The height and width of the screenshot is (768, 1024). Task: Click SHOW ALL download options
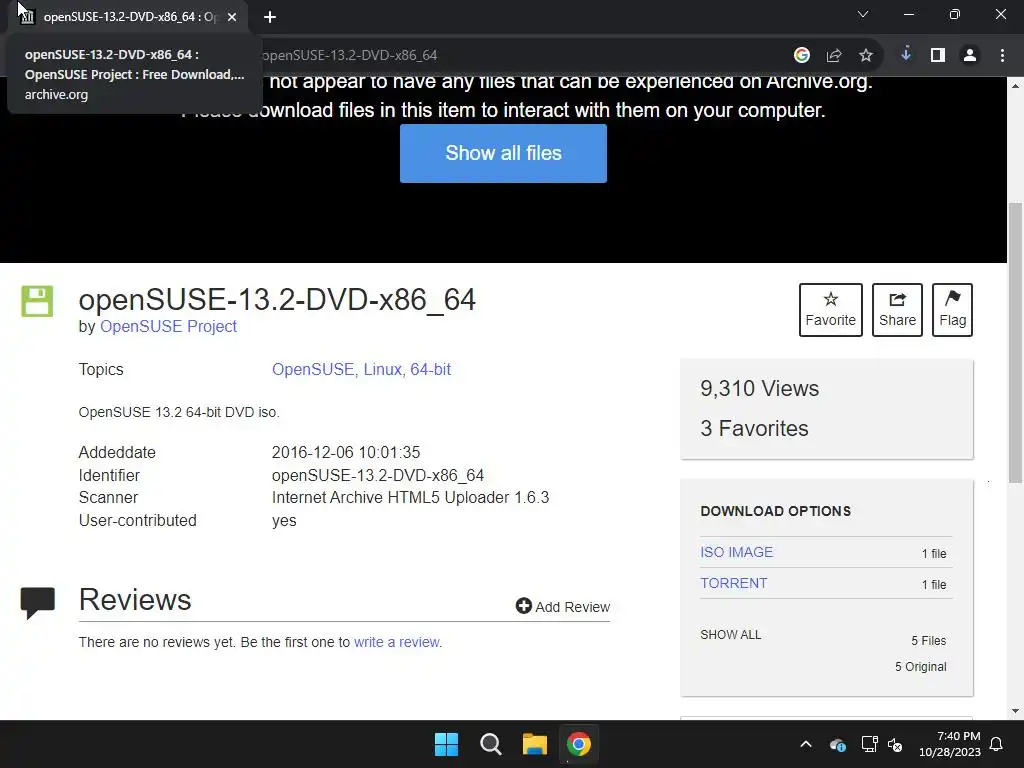click(x=731, y=635)
